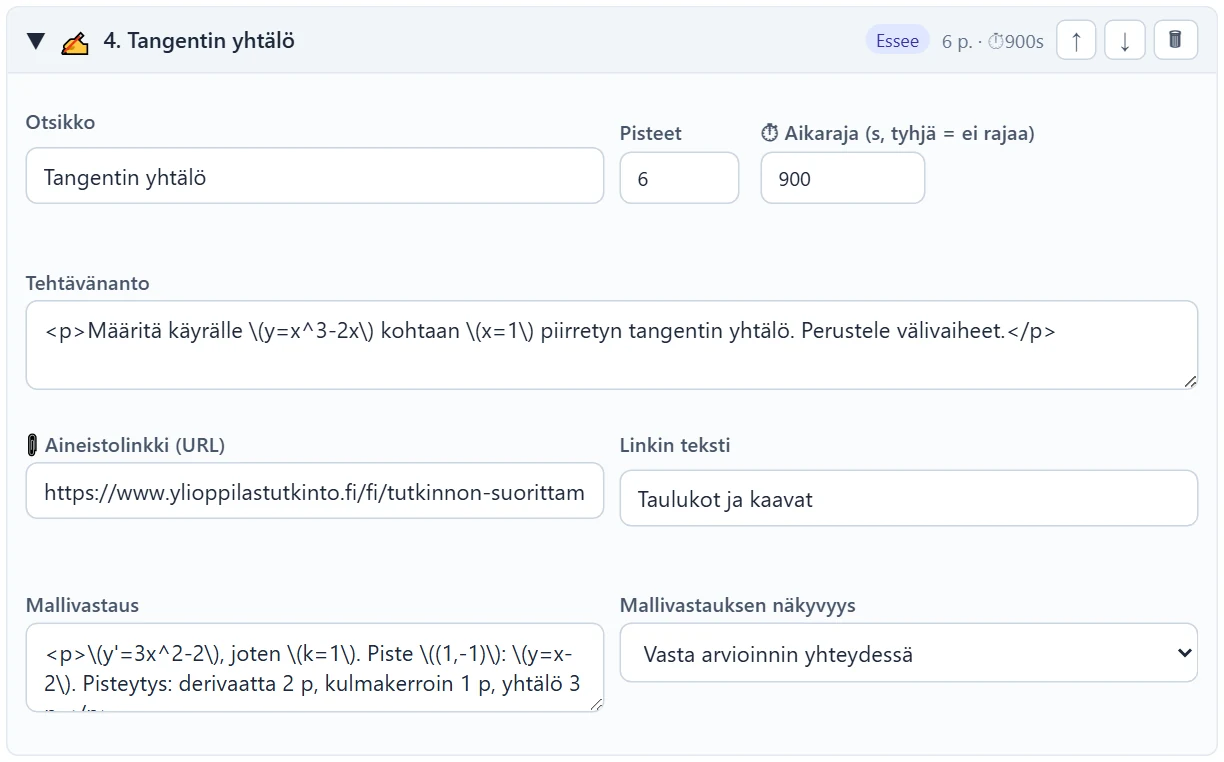Screen dimensions: 1224x762
Task: Click into the Tehtävänanto text area
Action: 611,345
